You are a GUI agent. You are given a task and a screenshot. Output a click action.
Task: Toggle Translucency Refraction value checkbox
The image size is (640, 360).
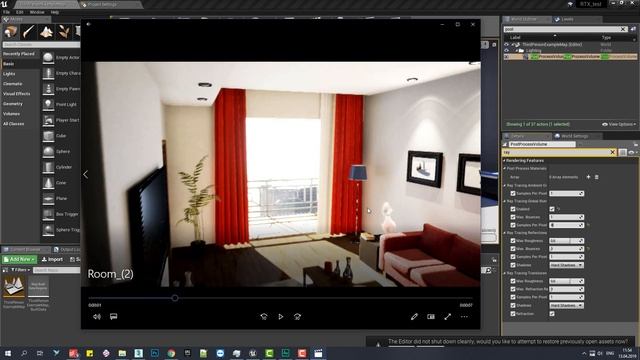click(x=552, y=314)
